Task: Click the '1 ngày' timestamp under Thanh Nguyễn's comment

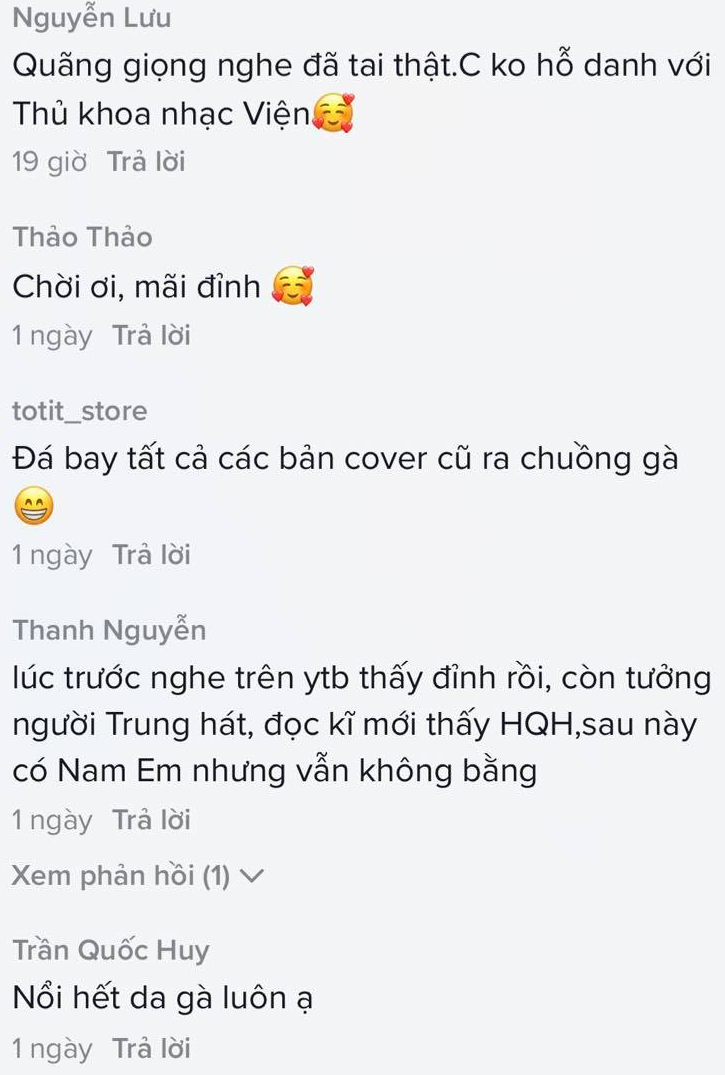Action: pyautogui.click(x=52, y=821)
